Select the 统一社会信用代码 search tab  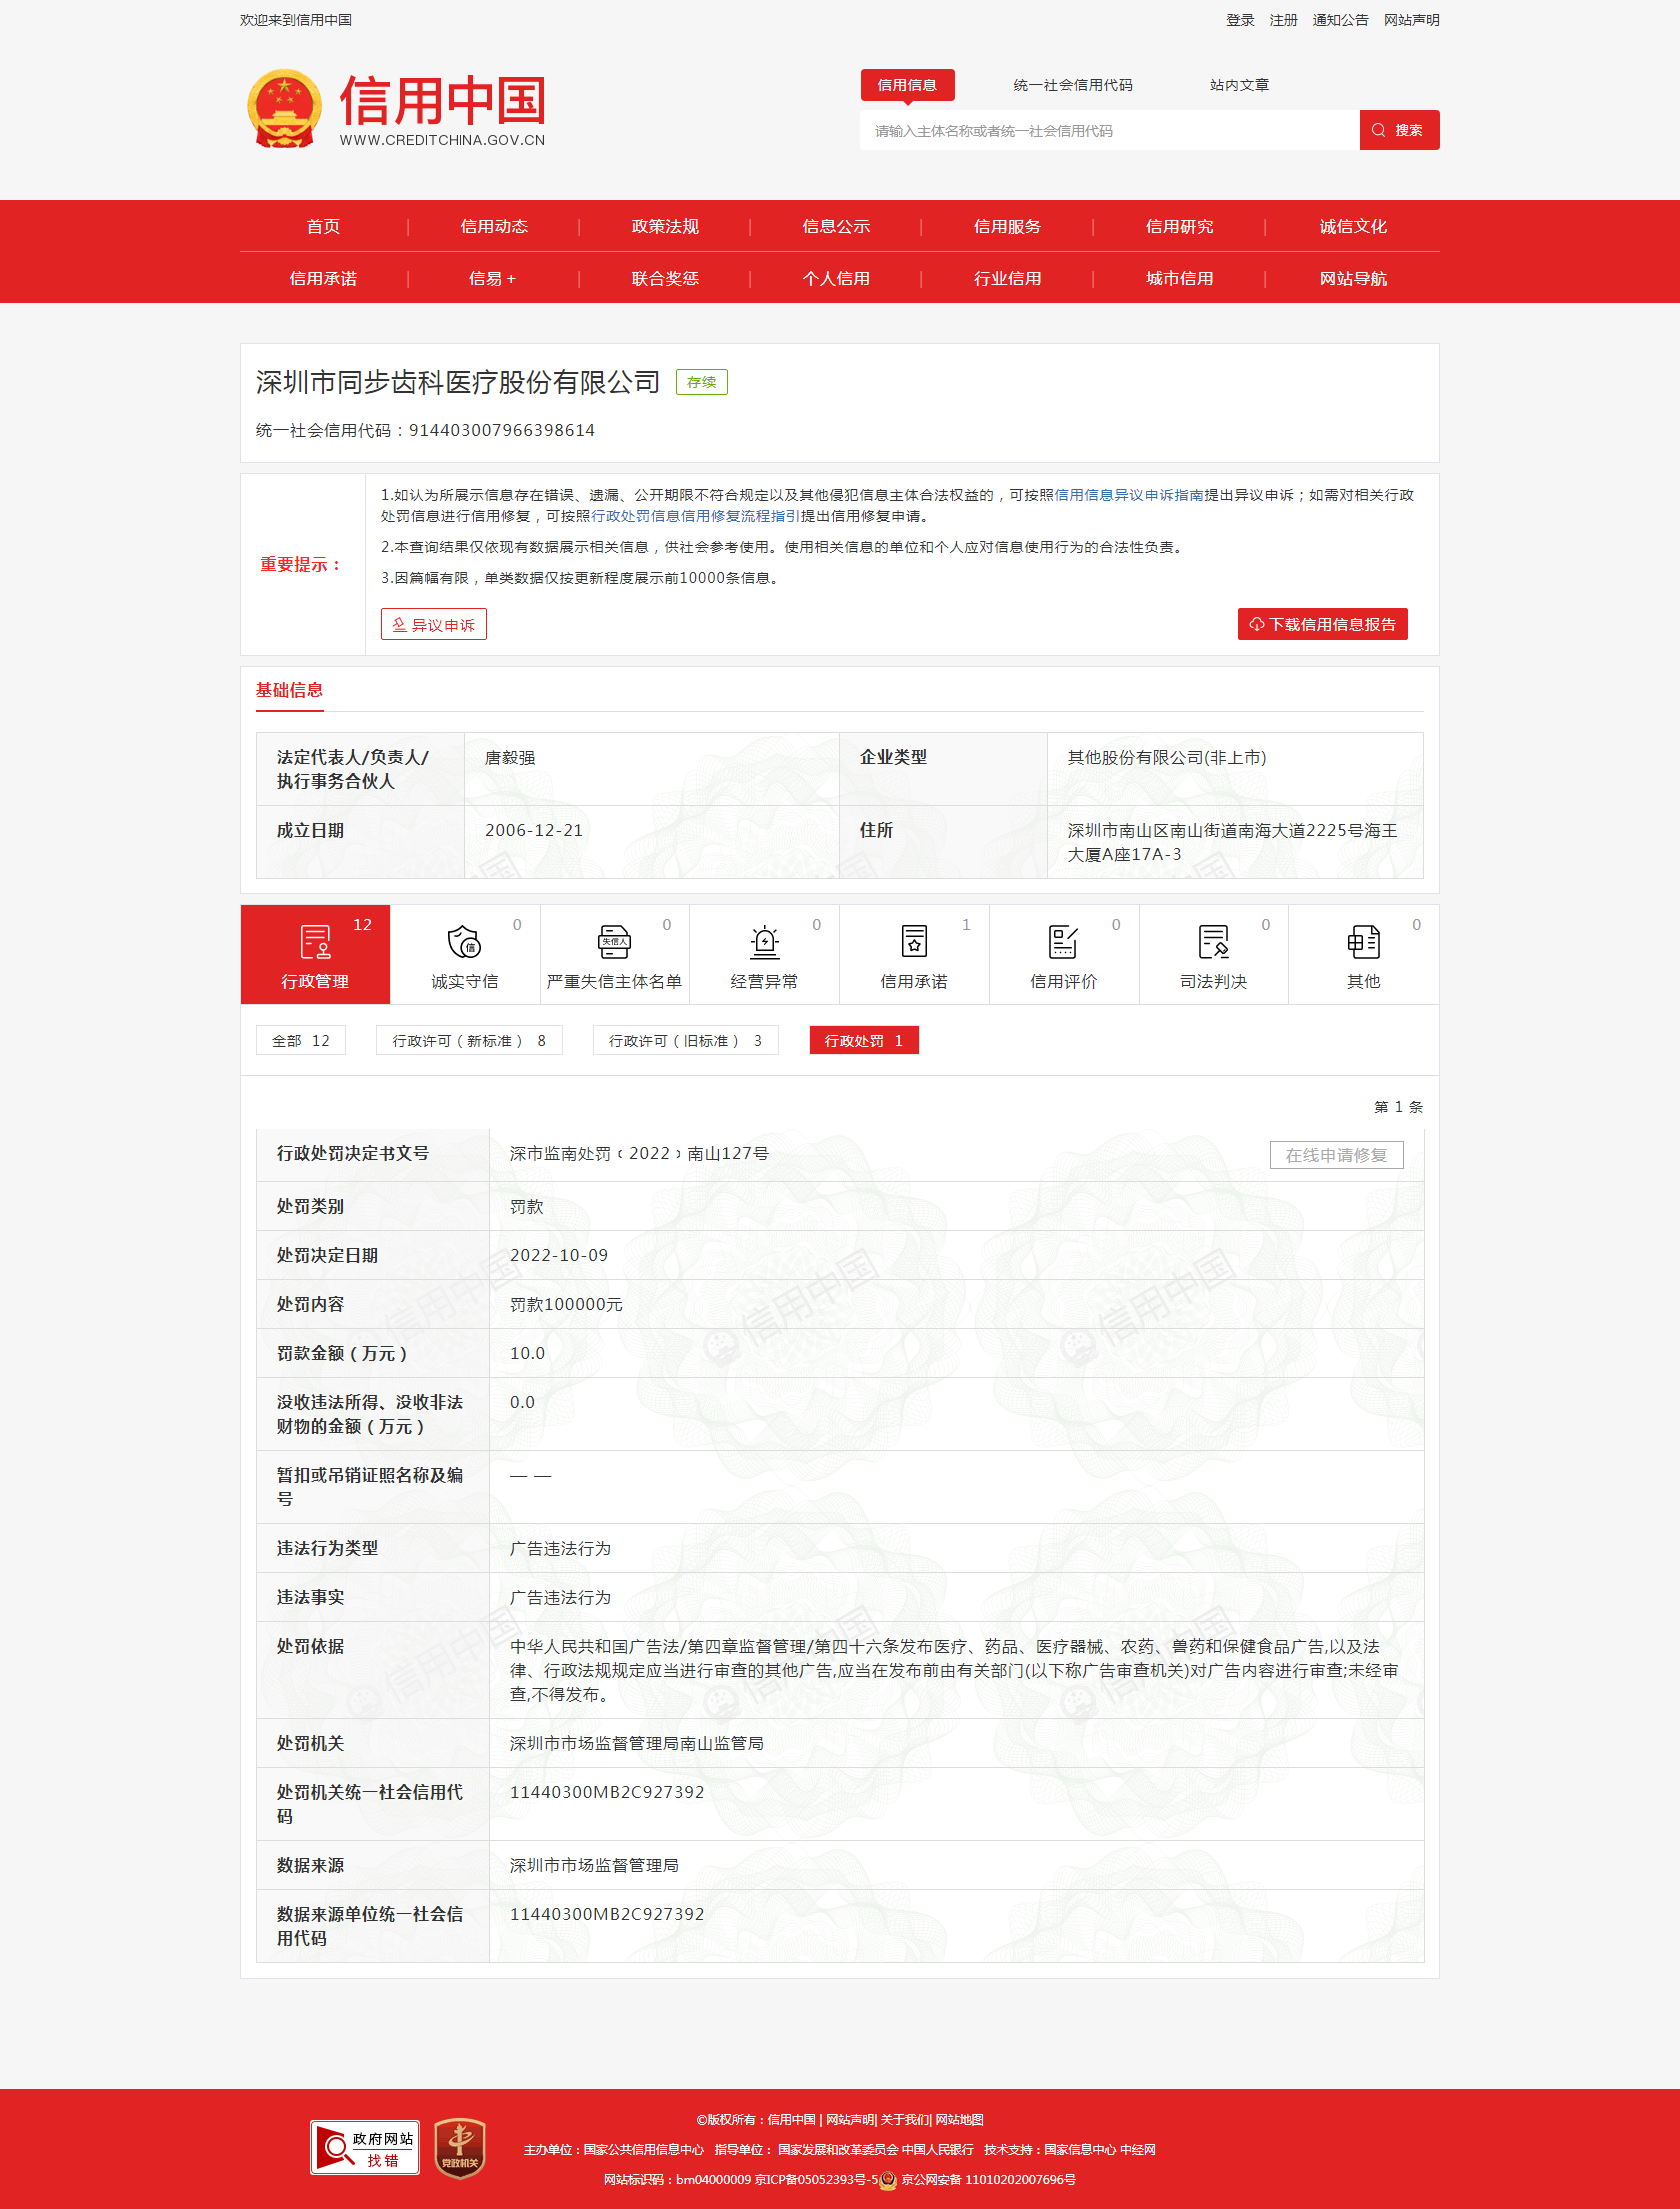(x=1073, y=85)
